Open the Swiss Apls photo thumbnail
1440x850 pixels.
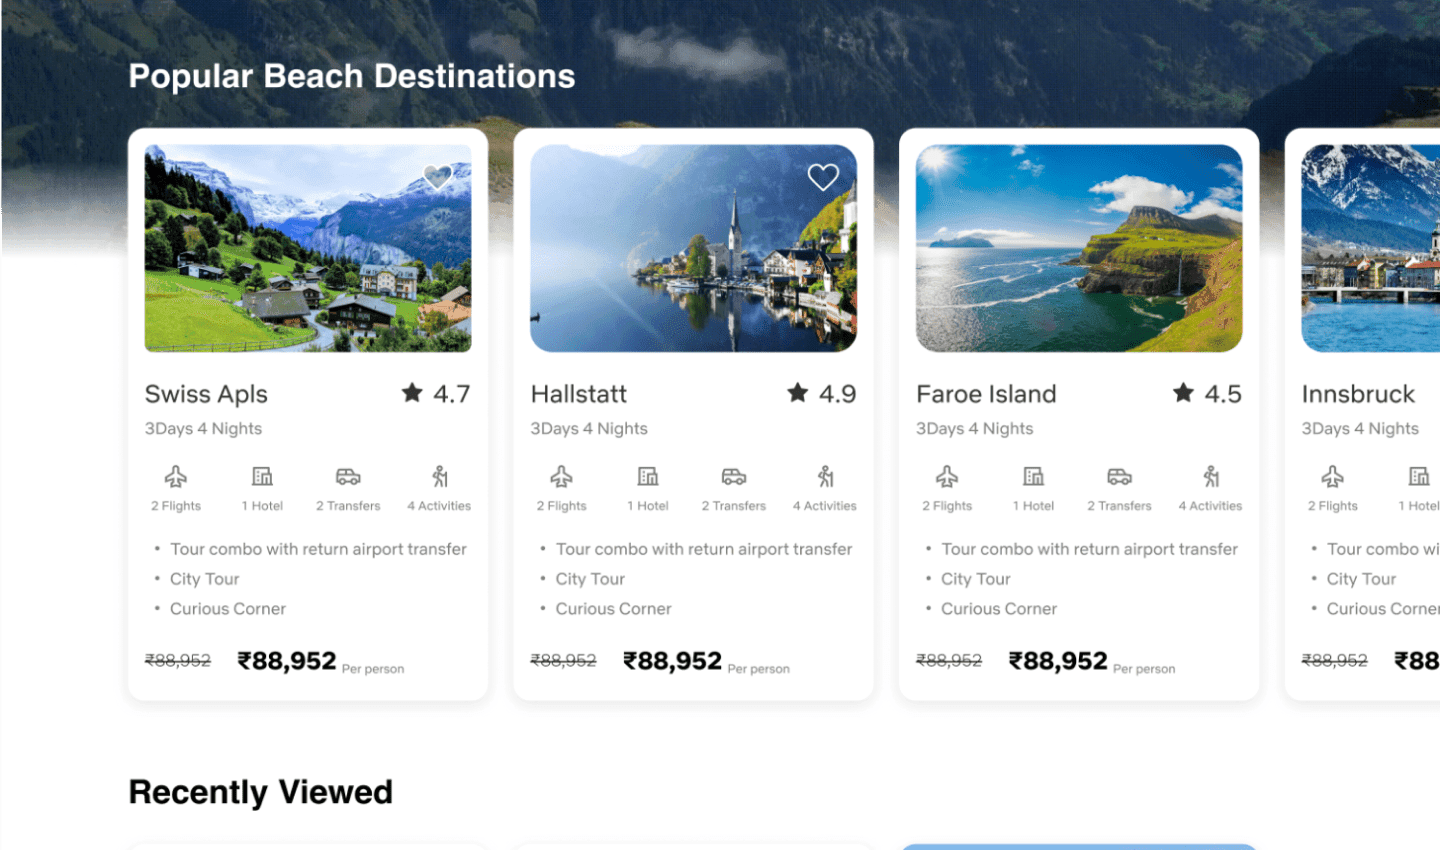coord(308,248)
